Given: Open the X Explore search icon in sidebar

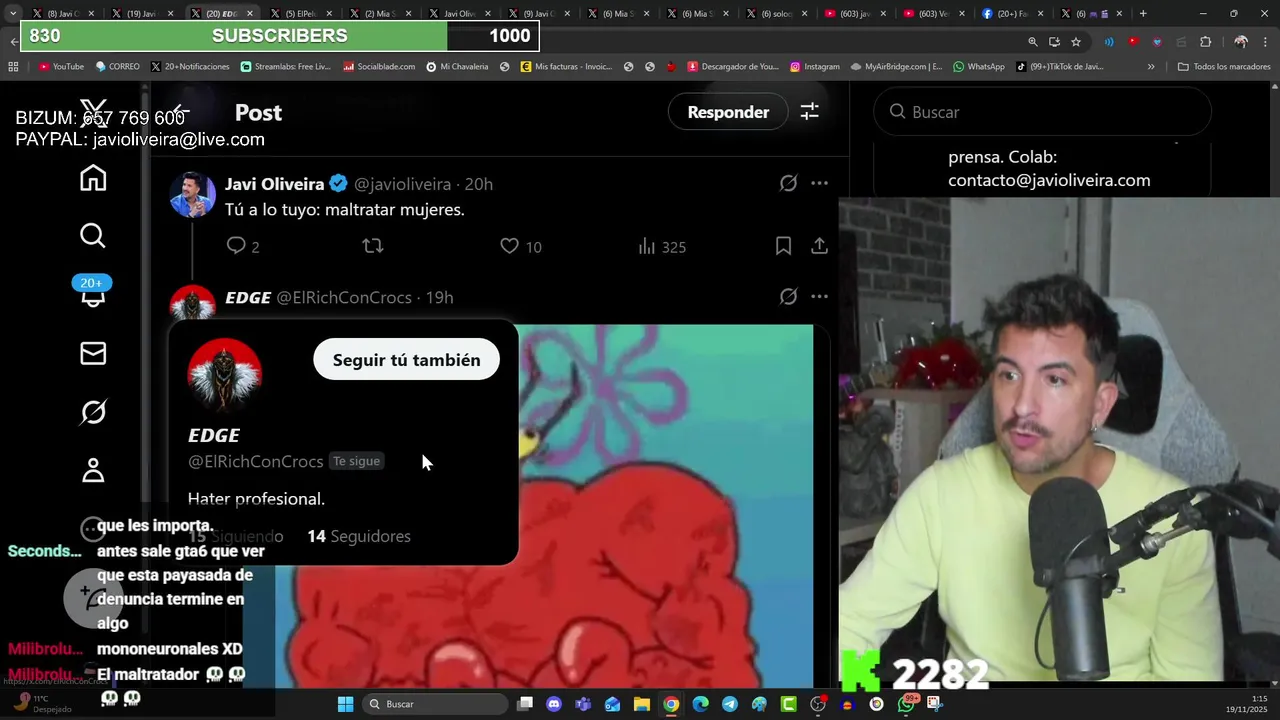Looking at the screenshot, I should 93,236.
